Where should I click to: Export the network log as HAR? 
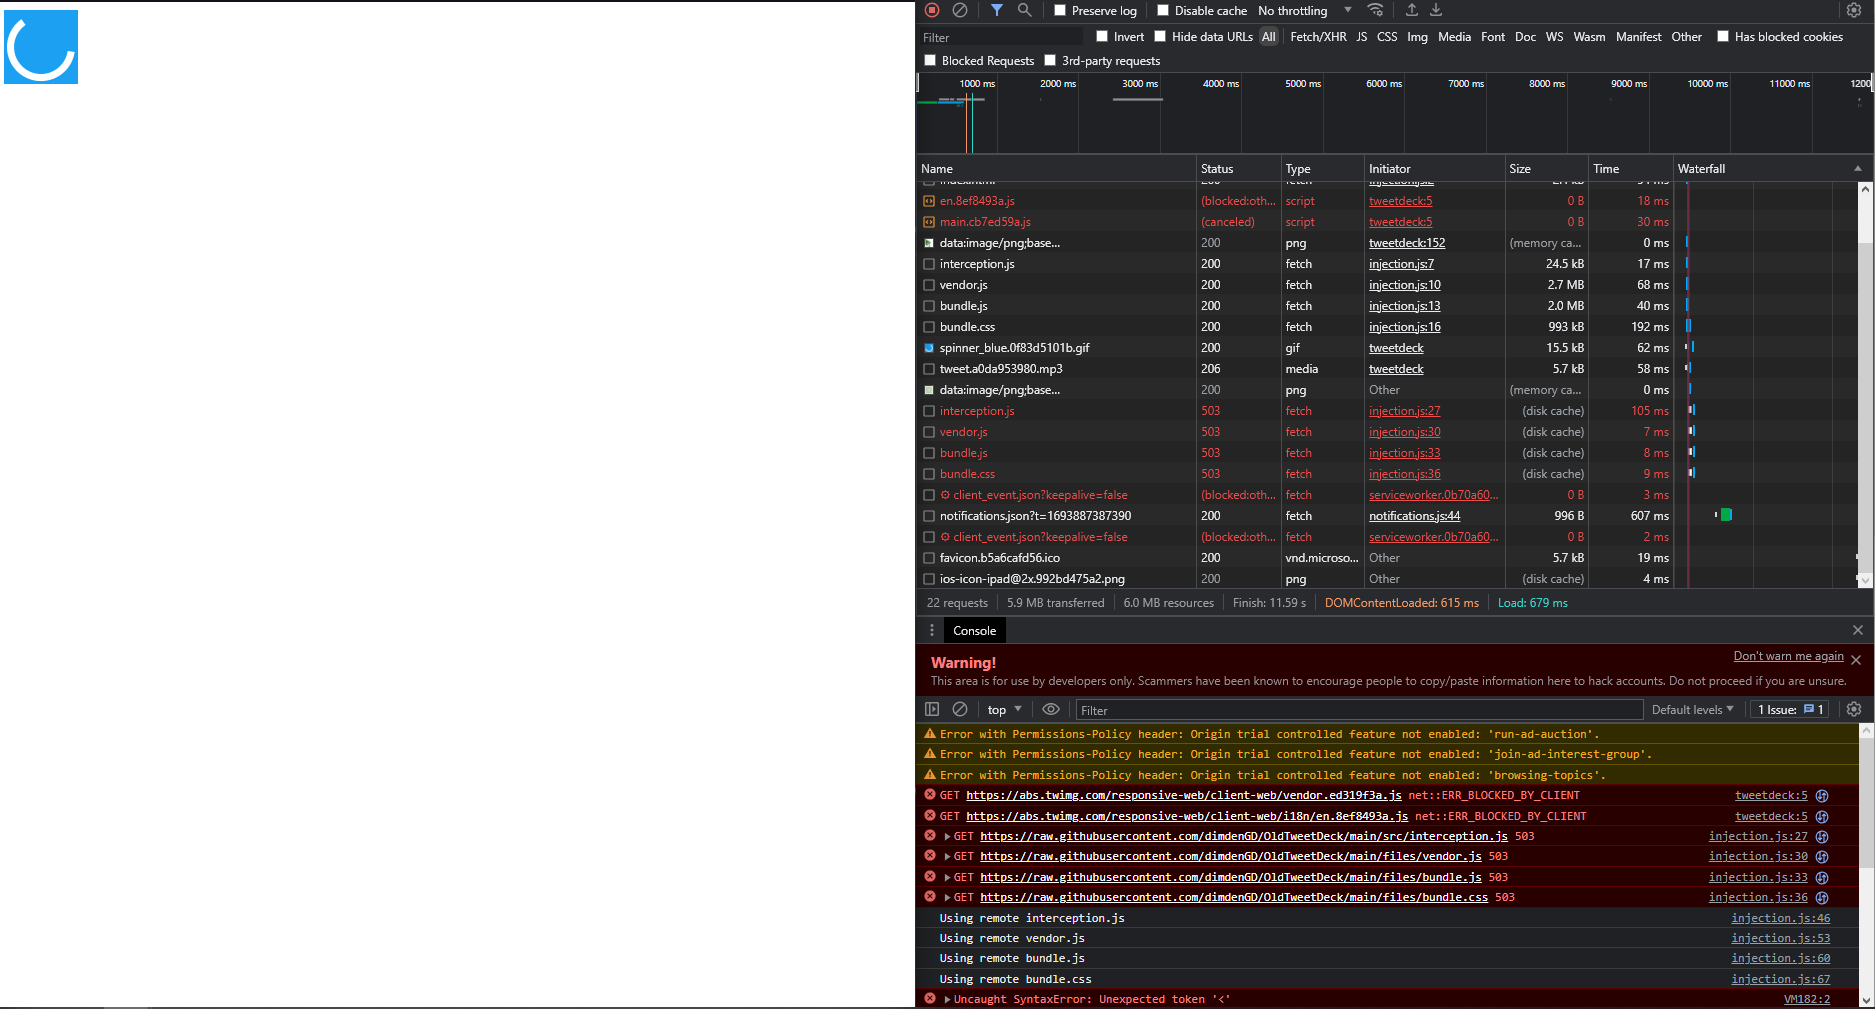coord(1437,10)
